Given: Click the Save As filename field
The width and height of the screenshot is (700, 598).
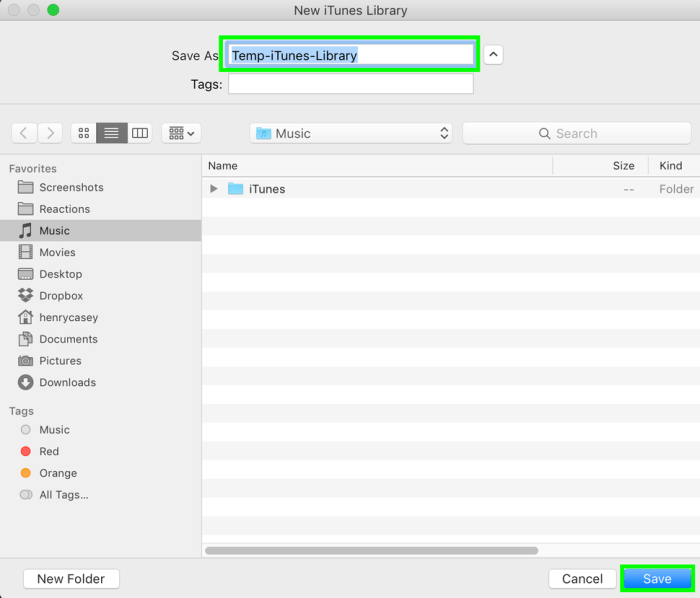Looking at the screenshot, I should pos(350,55).
